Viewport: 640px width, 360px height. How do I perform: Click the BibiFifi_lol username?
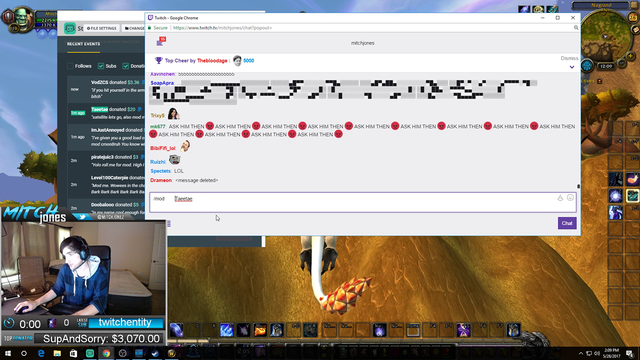coord(162,148)
